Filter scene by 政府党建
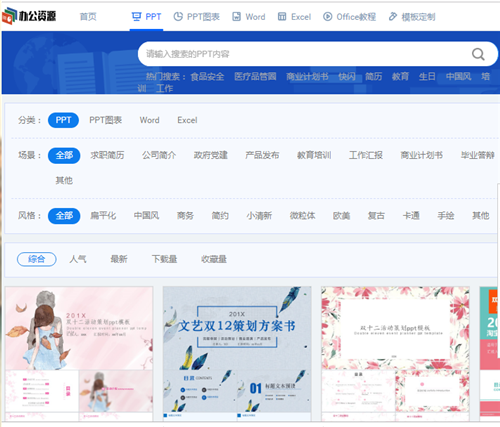The image size is (500, 427). click(211, 155)
